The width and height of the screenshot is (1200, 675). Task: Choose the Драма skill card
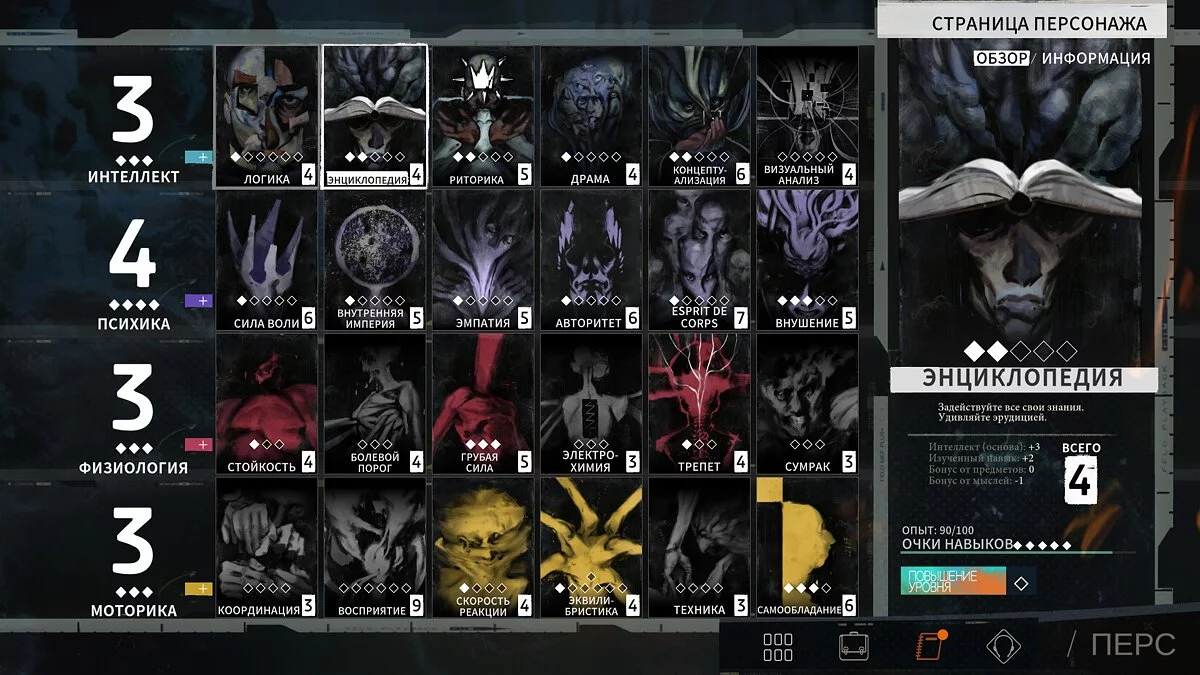point(591,116)
